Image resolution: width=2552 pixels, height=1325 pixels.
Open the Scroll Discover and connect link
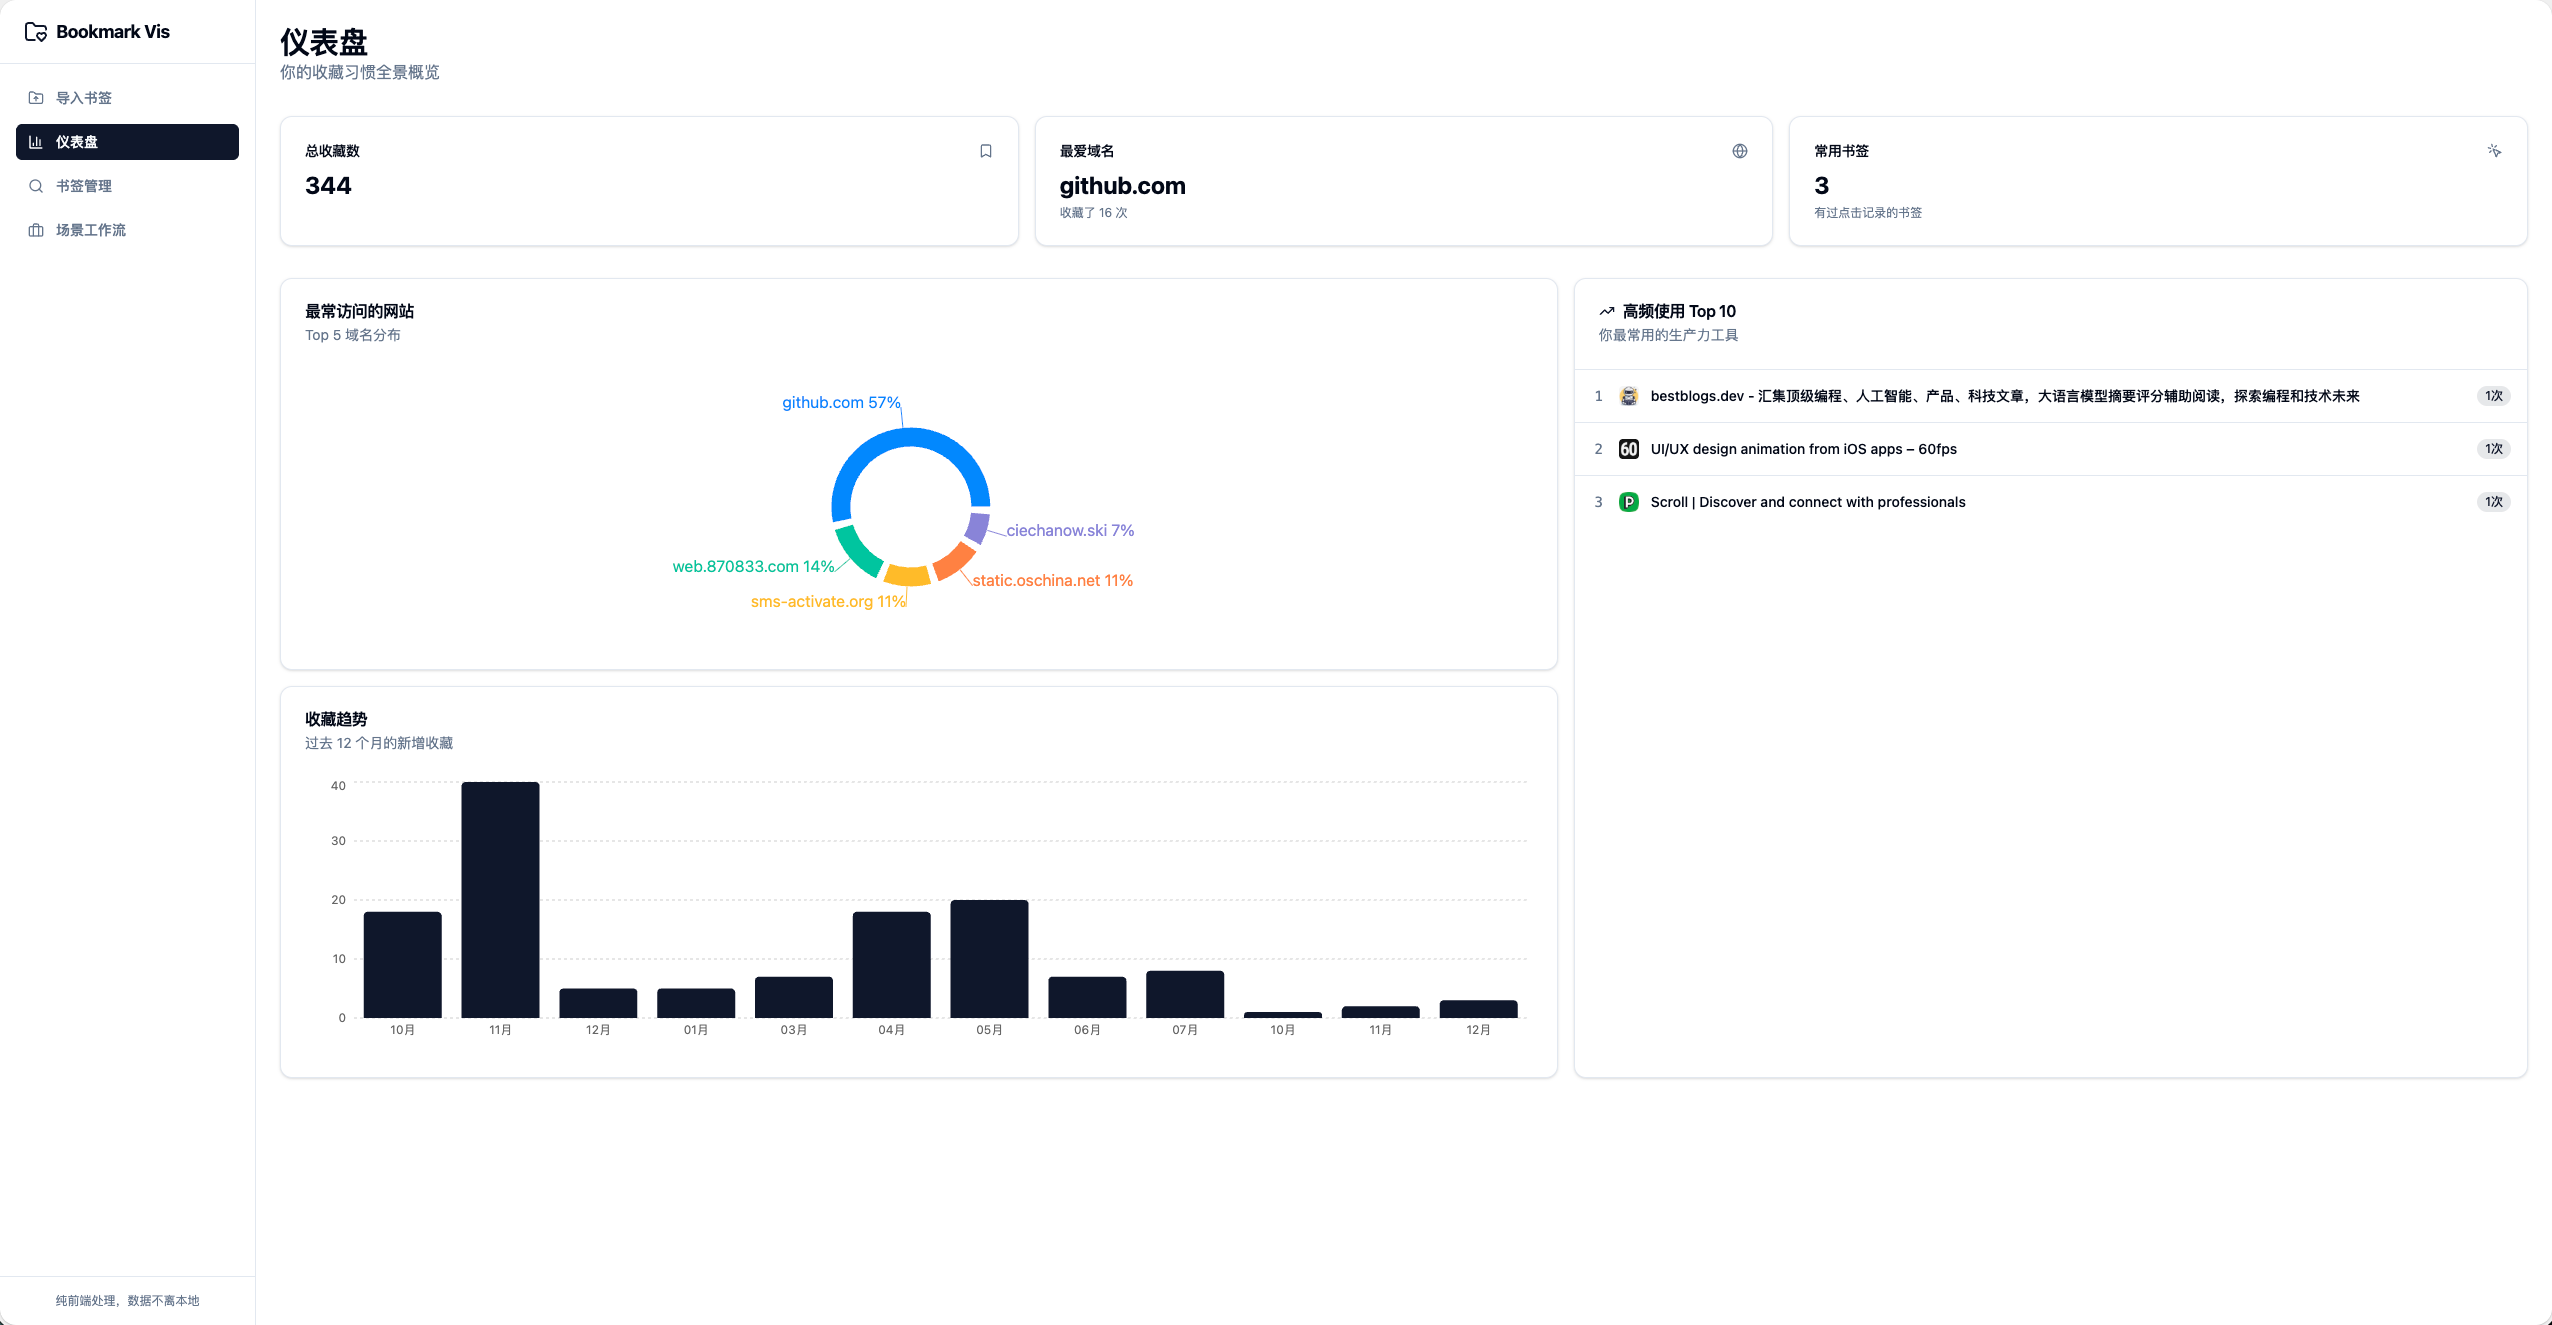click(x=1807, y=502)
